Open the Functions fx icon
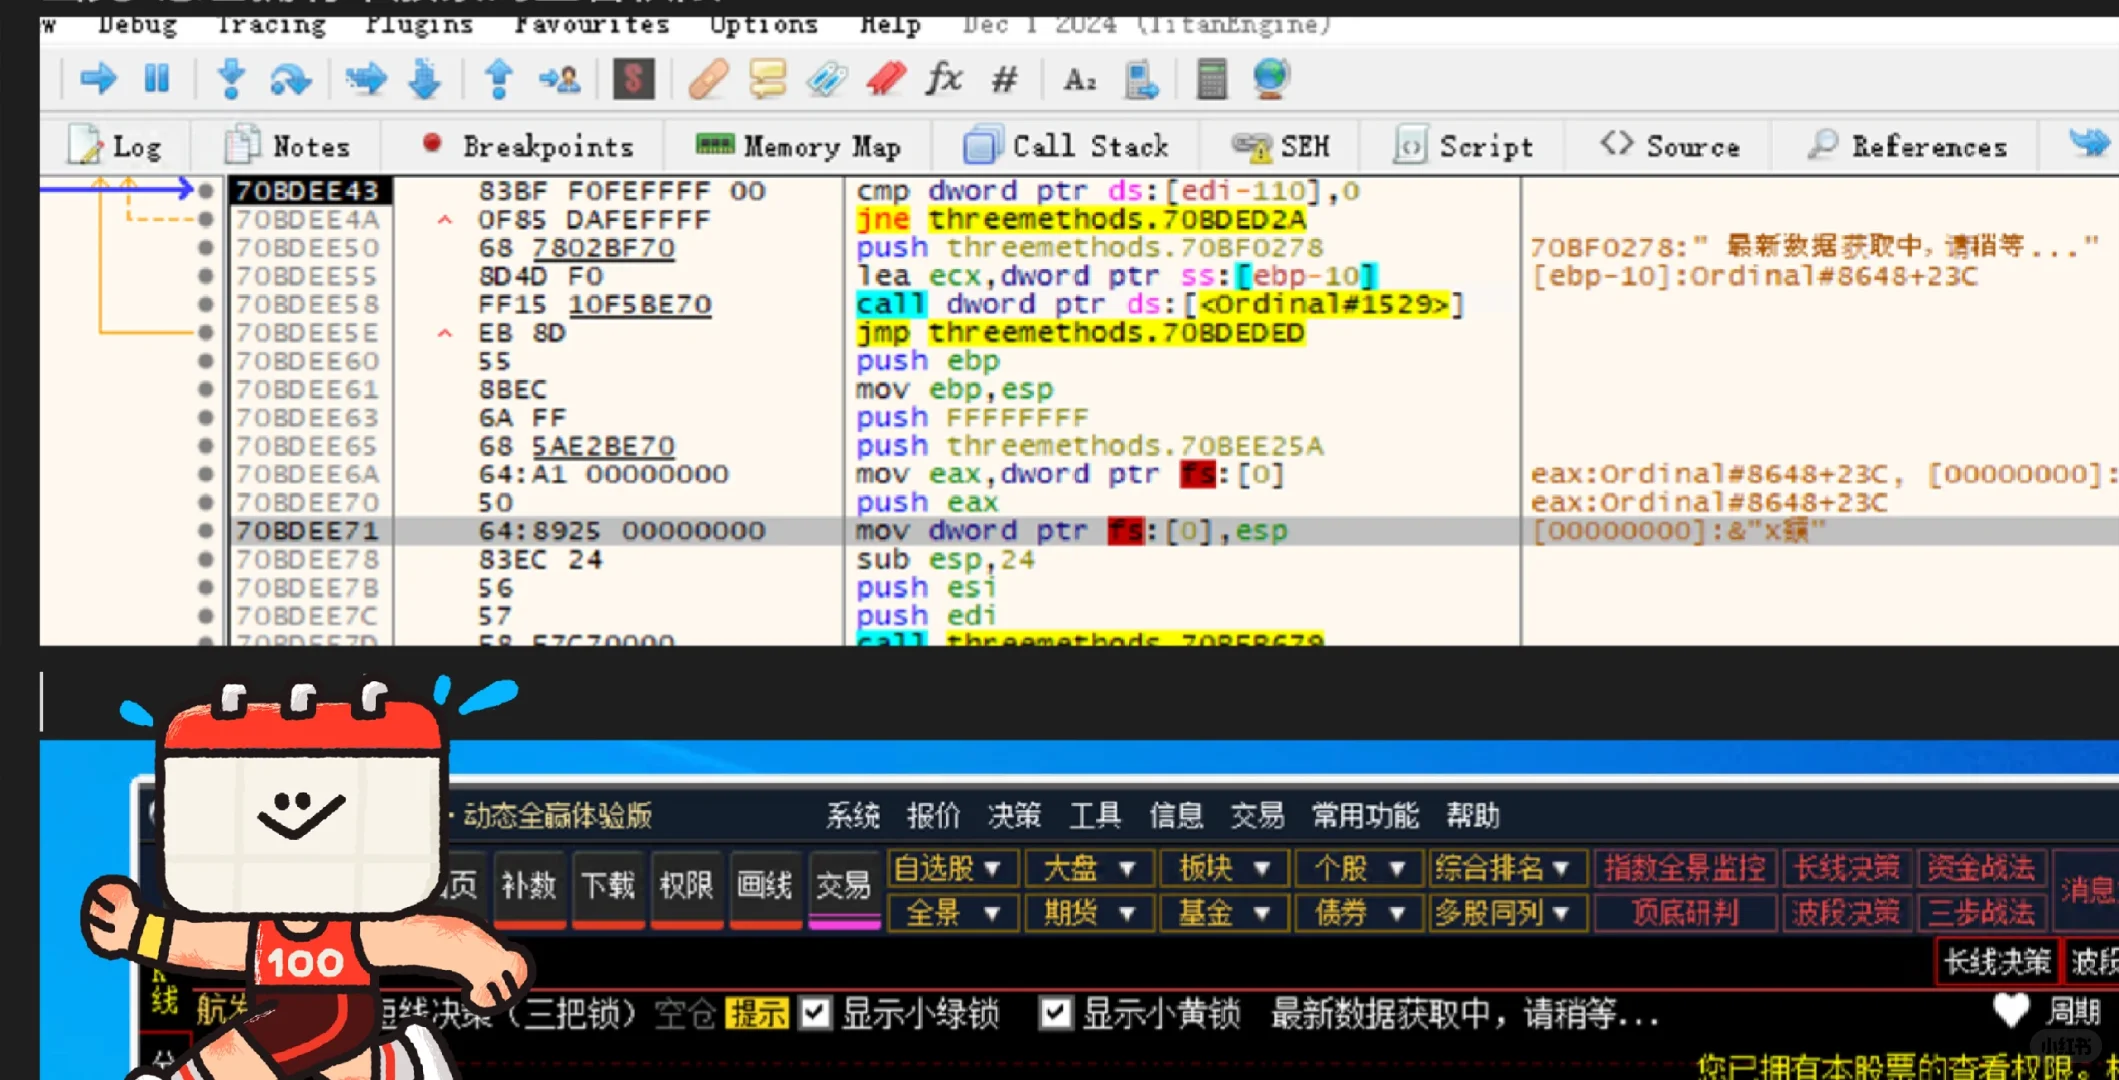This screenshot has width=2119, height=1080. pos(943,78)
